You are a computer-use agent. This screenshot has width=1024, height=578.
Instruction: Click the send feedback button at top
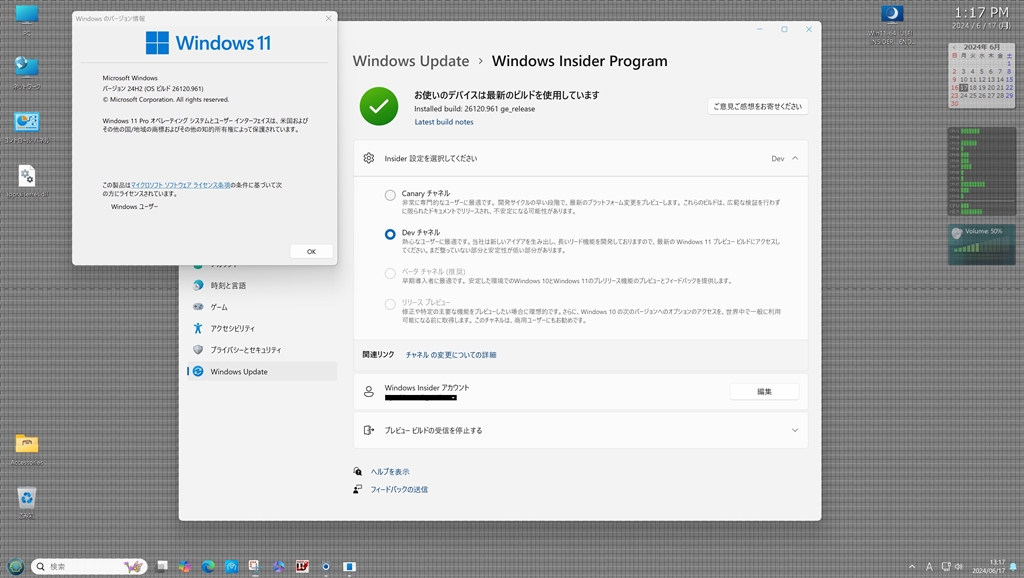click(x=758, y=106)
